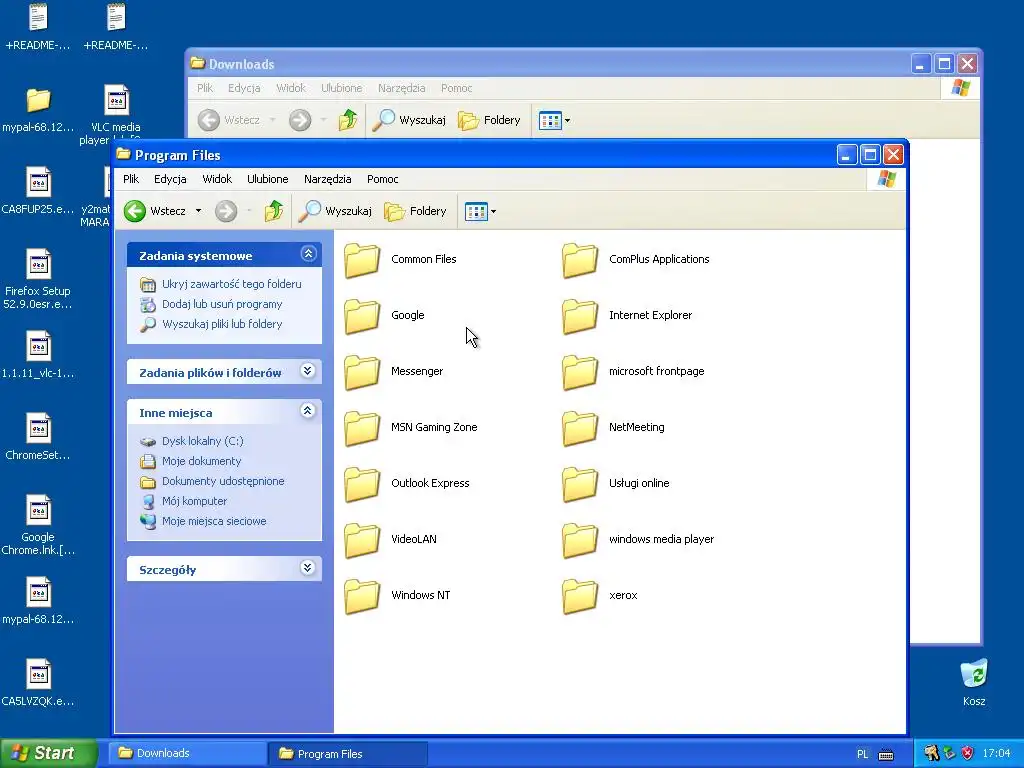Screen dimensions: 1024x768
Task: Toggle Foldery pane in Program Files toolbar
Action: (415, 211)
